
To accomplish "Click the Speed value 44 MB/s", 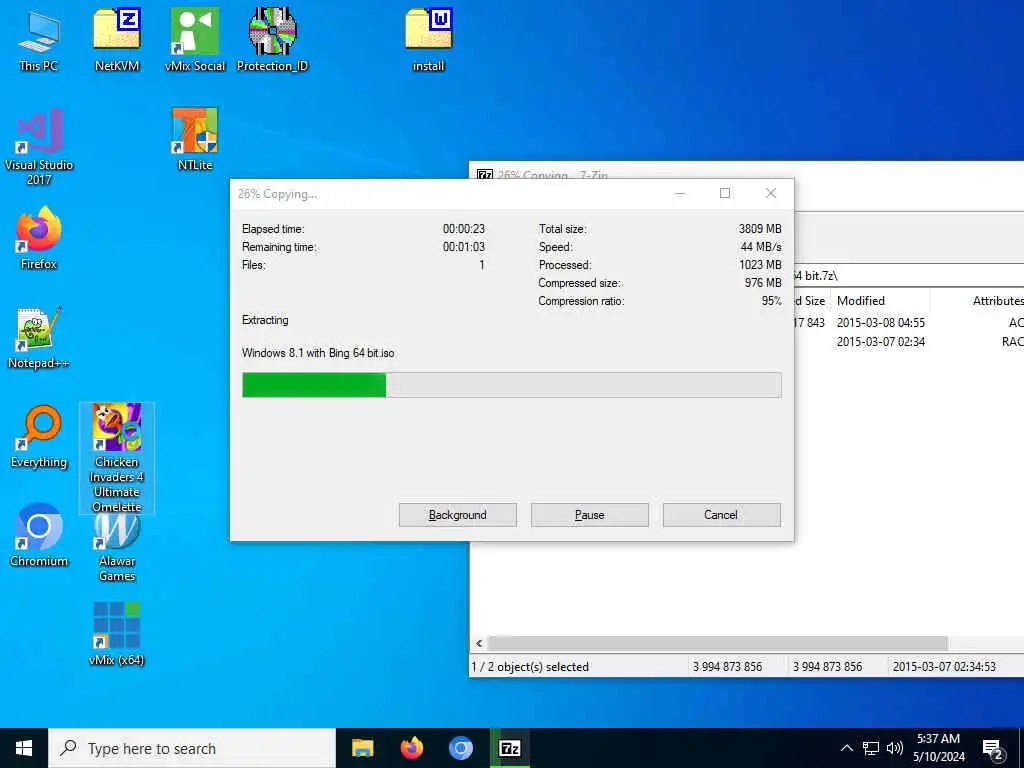I will 761,247.
